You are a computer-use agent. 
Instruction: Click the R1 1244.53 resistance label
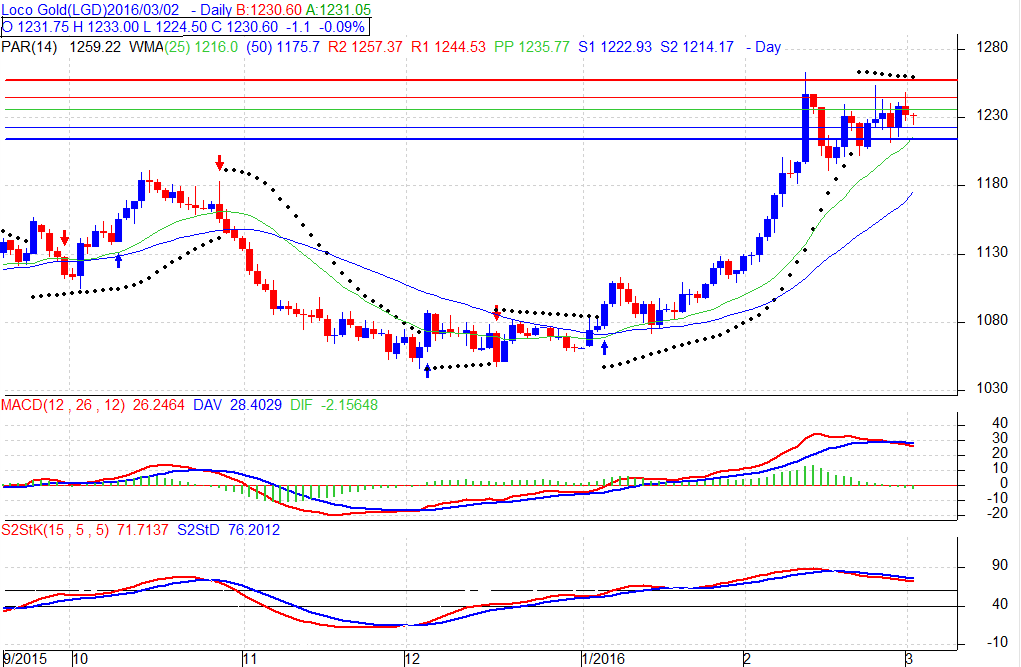[x=448, y=47]
